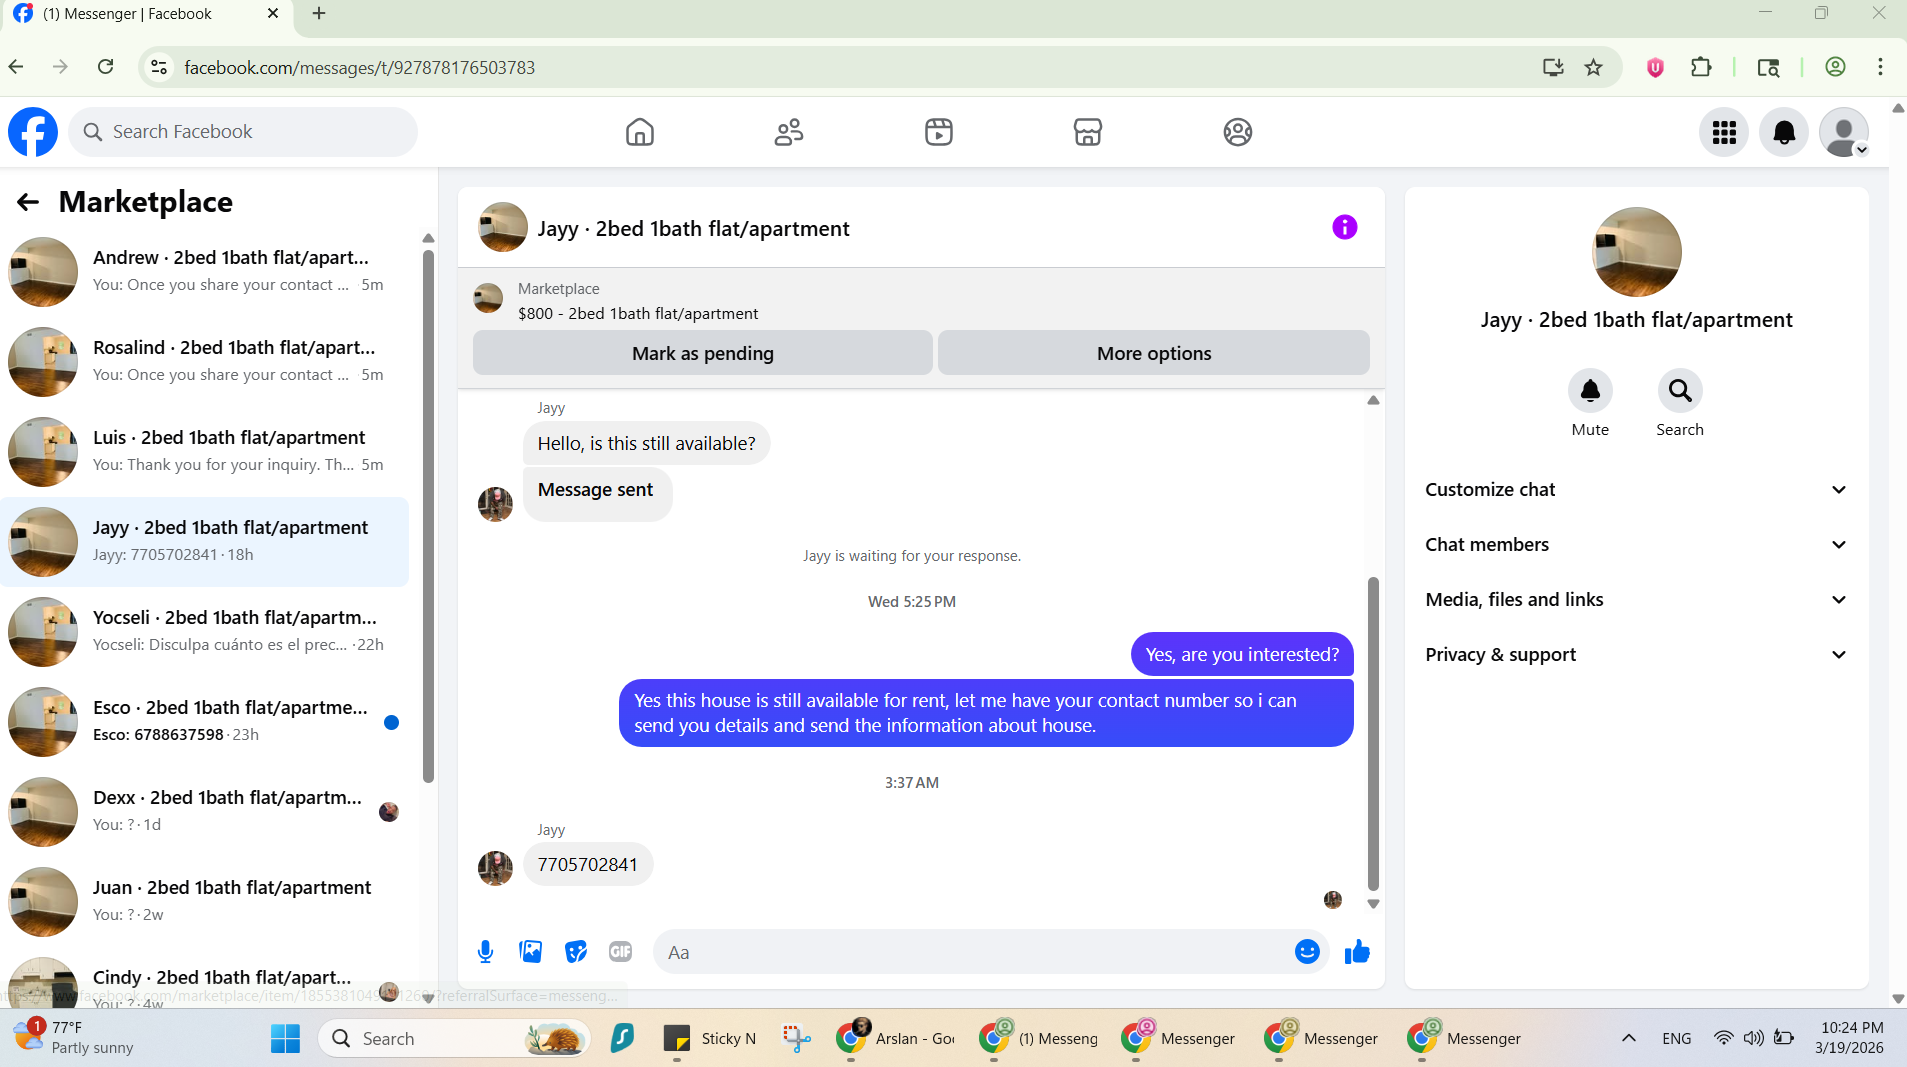Image resolution: width=1907 pixels, height=1067 pixels.
Task: Open the taskbar weather widget
Action: point(75,1038)
